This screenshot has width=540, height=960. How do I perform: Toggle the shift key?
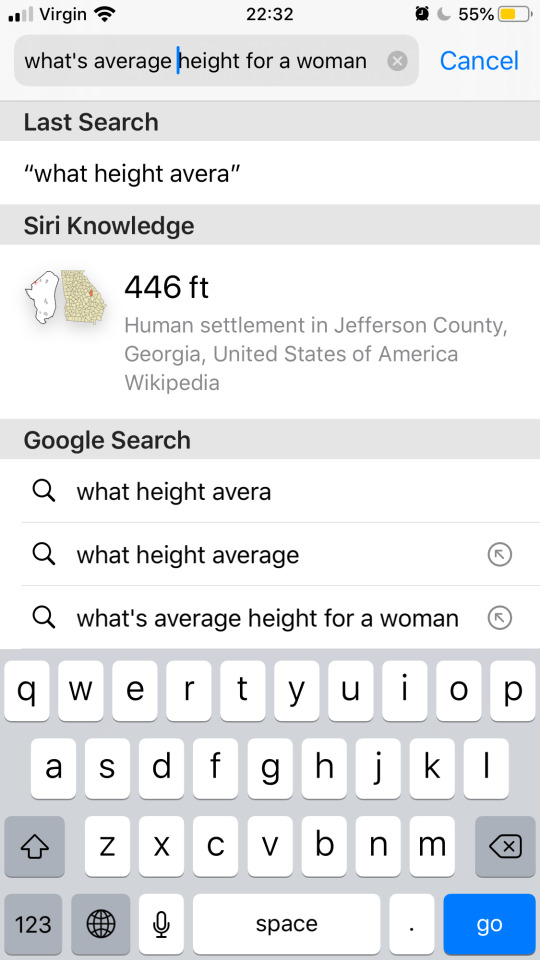point(34,846)
